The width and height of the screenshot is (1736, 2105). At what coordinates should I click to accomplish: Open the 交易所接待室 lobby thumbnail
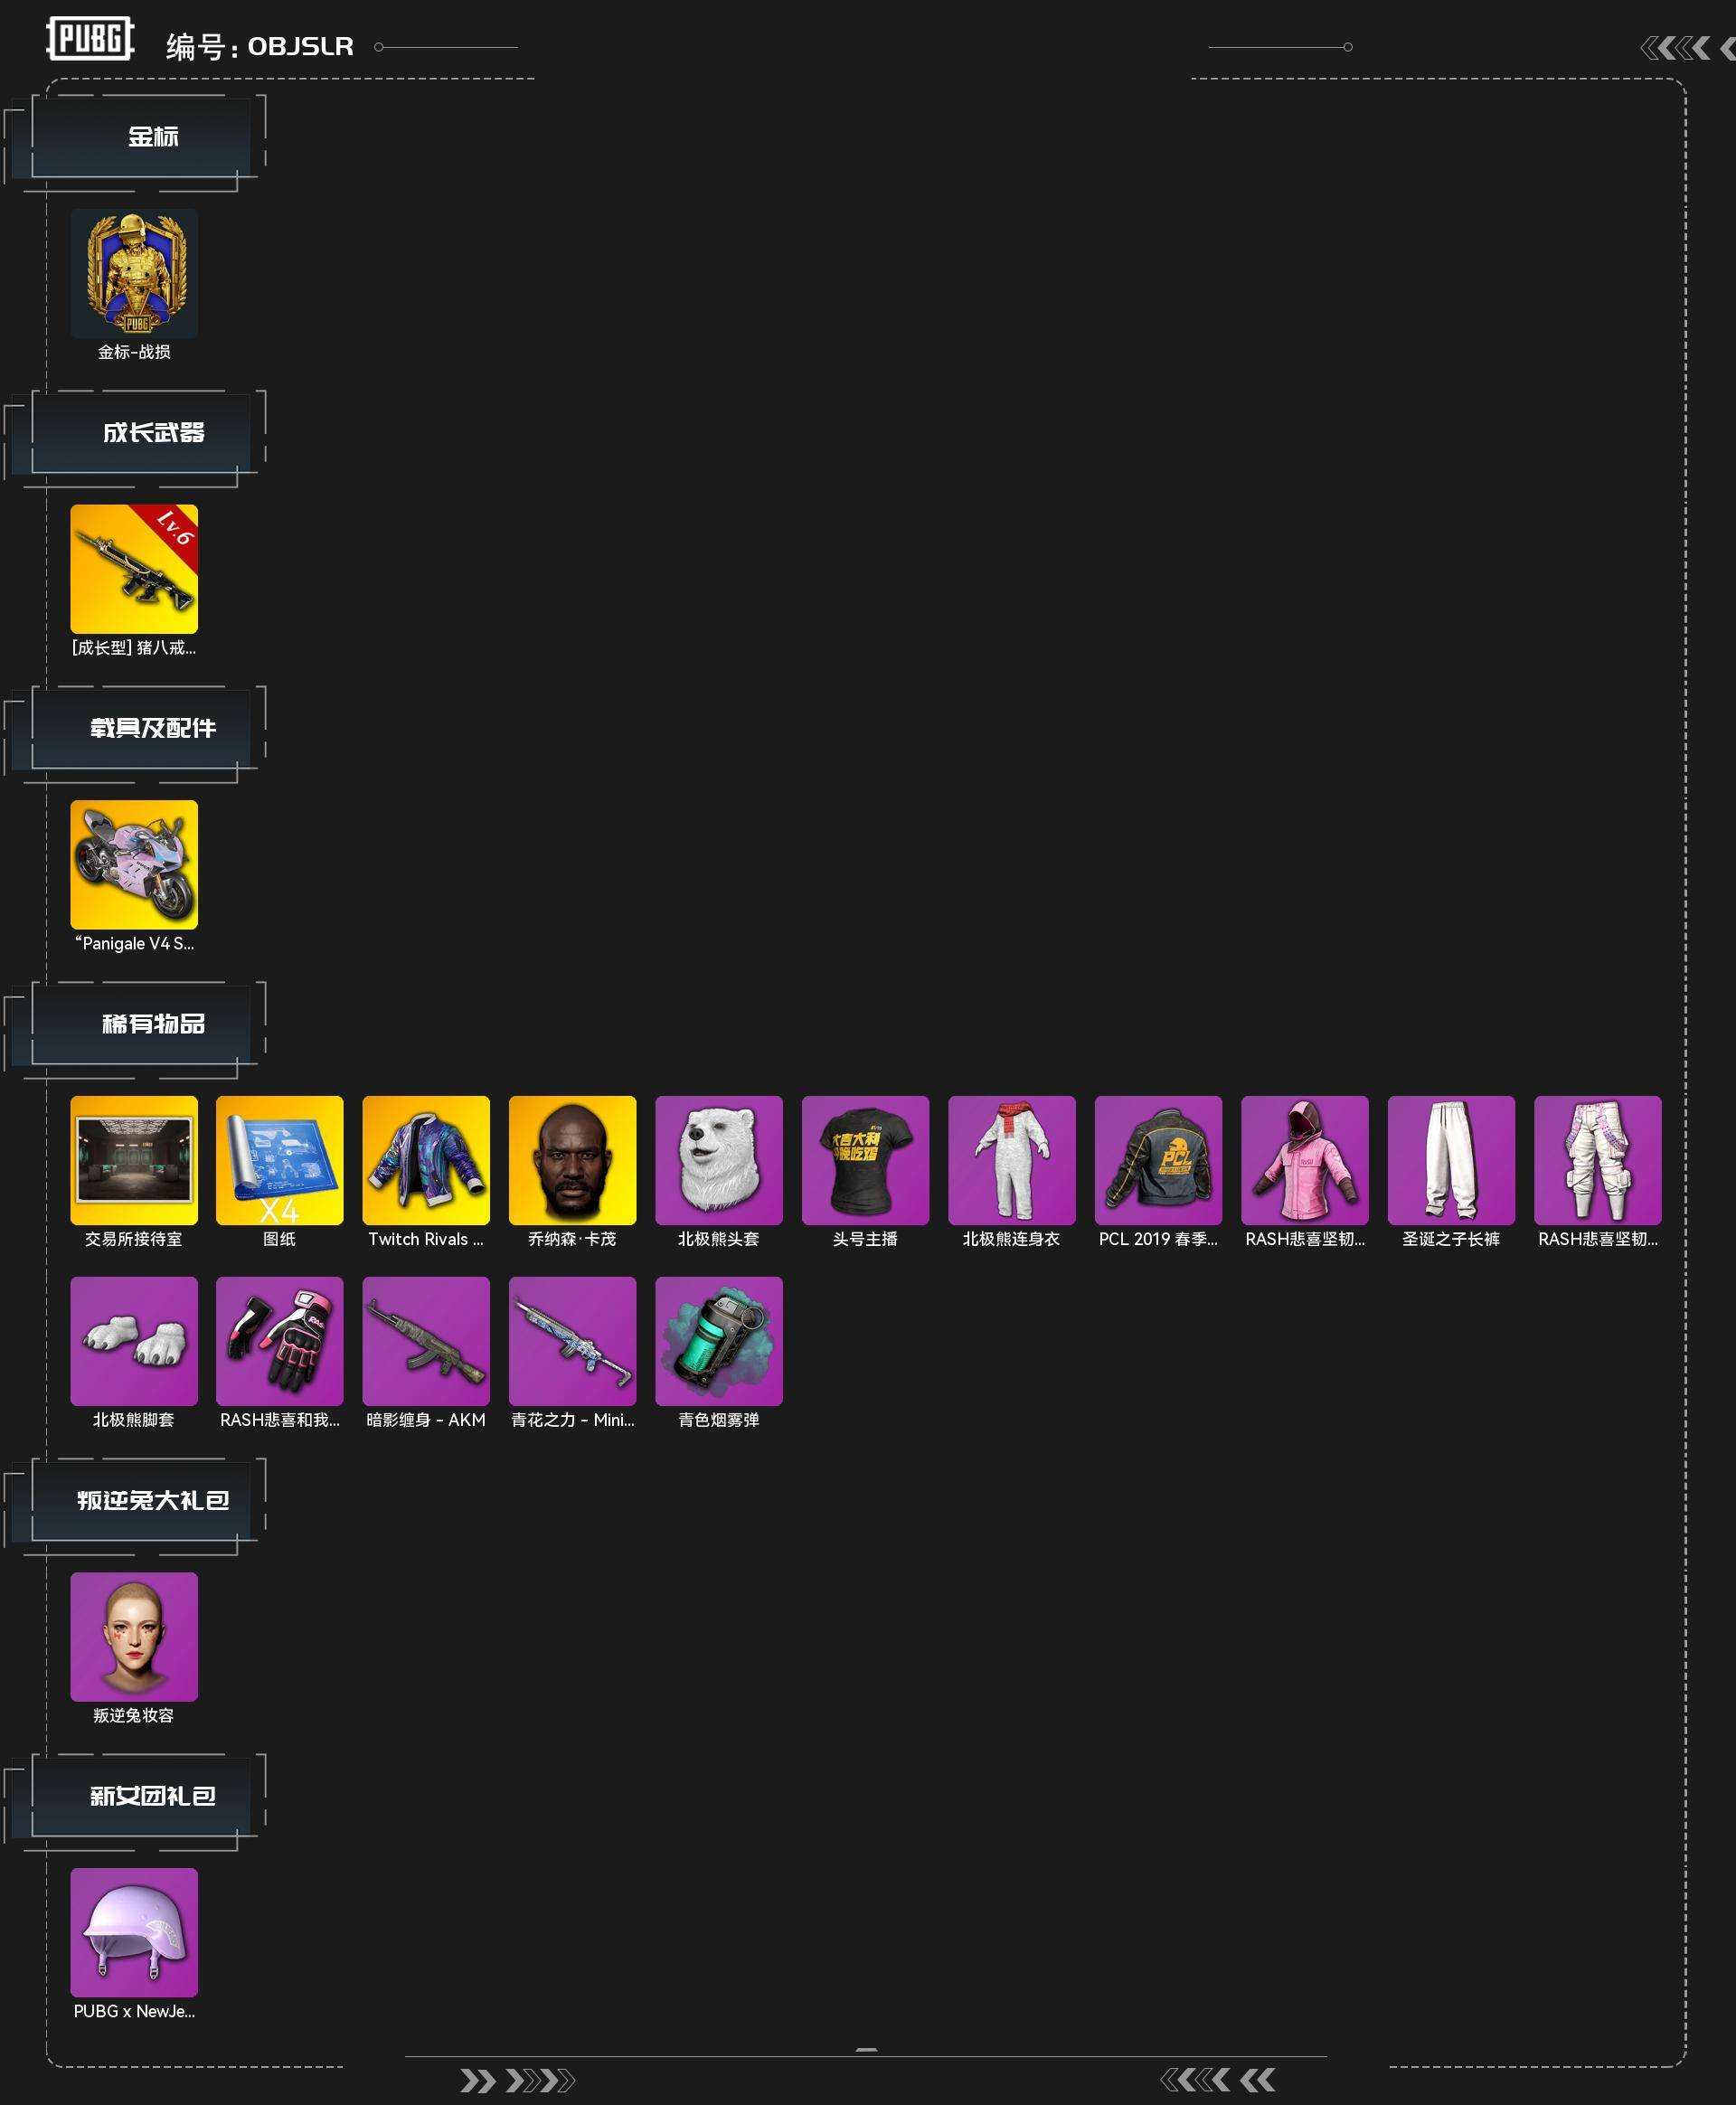134,1160
